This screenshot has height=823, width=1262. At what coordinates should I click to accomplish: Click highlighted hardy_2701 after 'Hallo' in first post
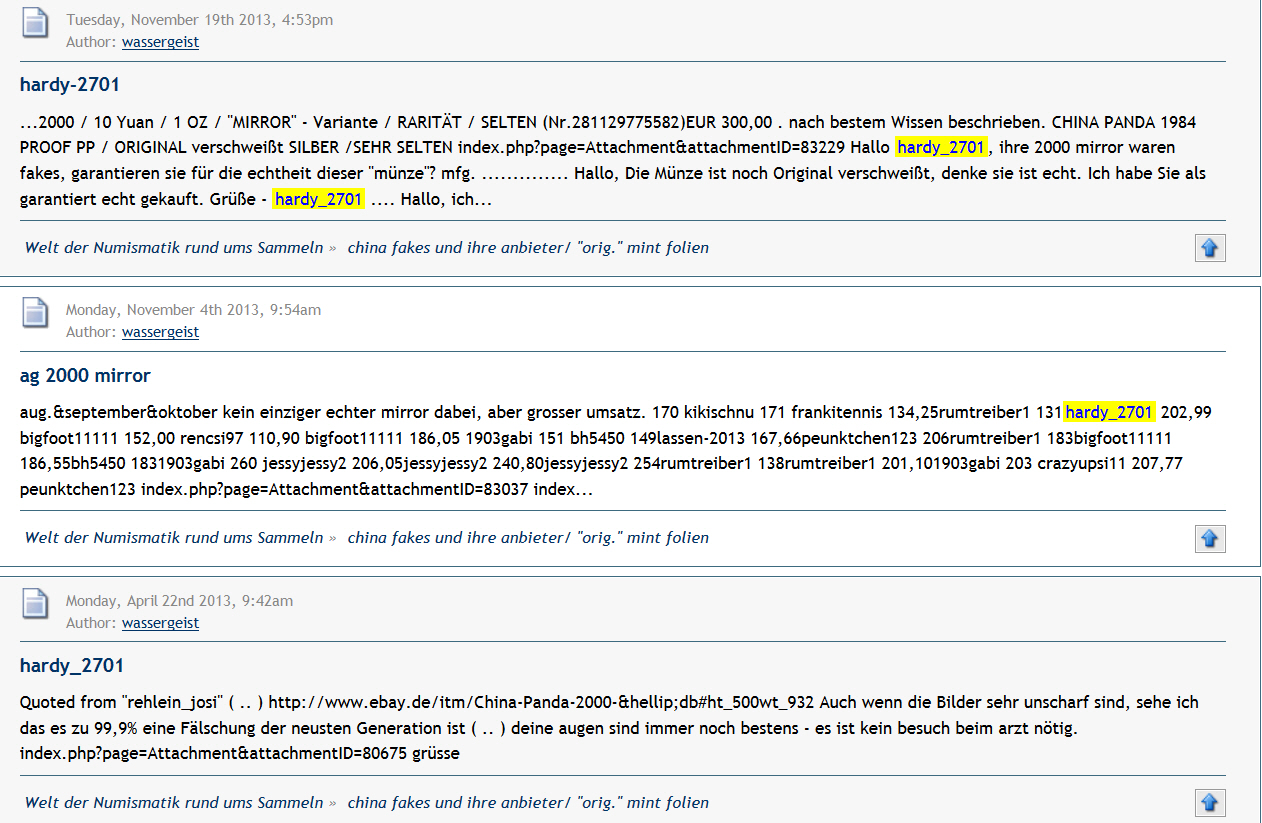940,148
